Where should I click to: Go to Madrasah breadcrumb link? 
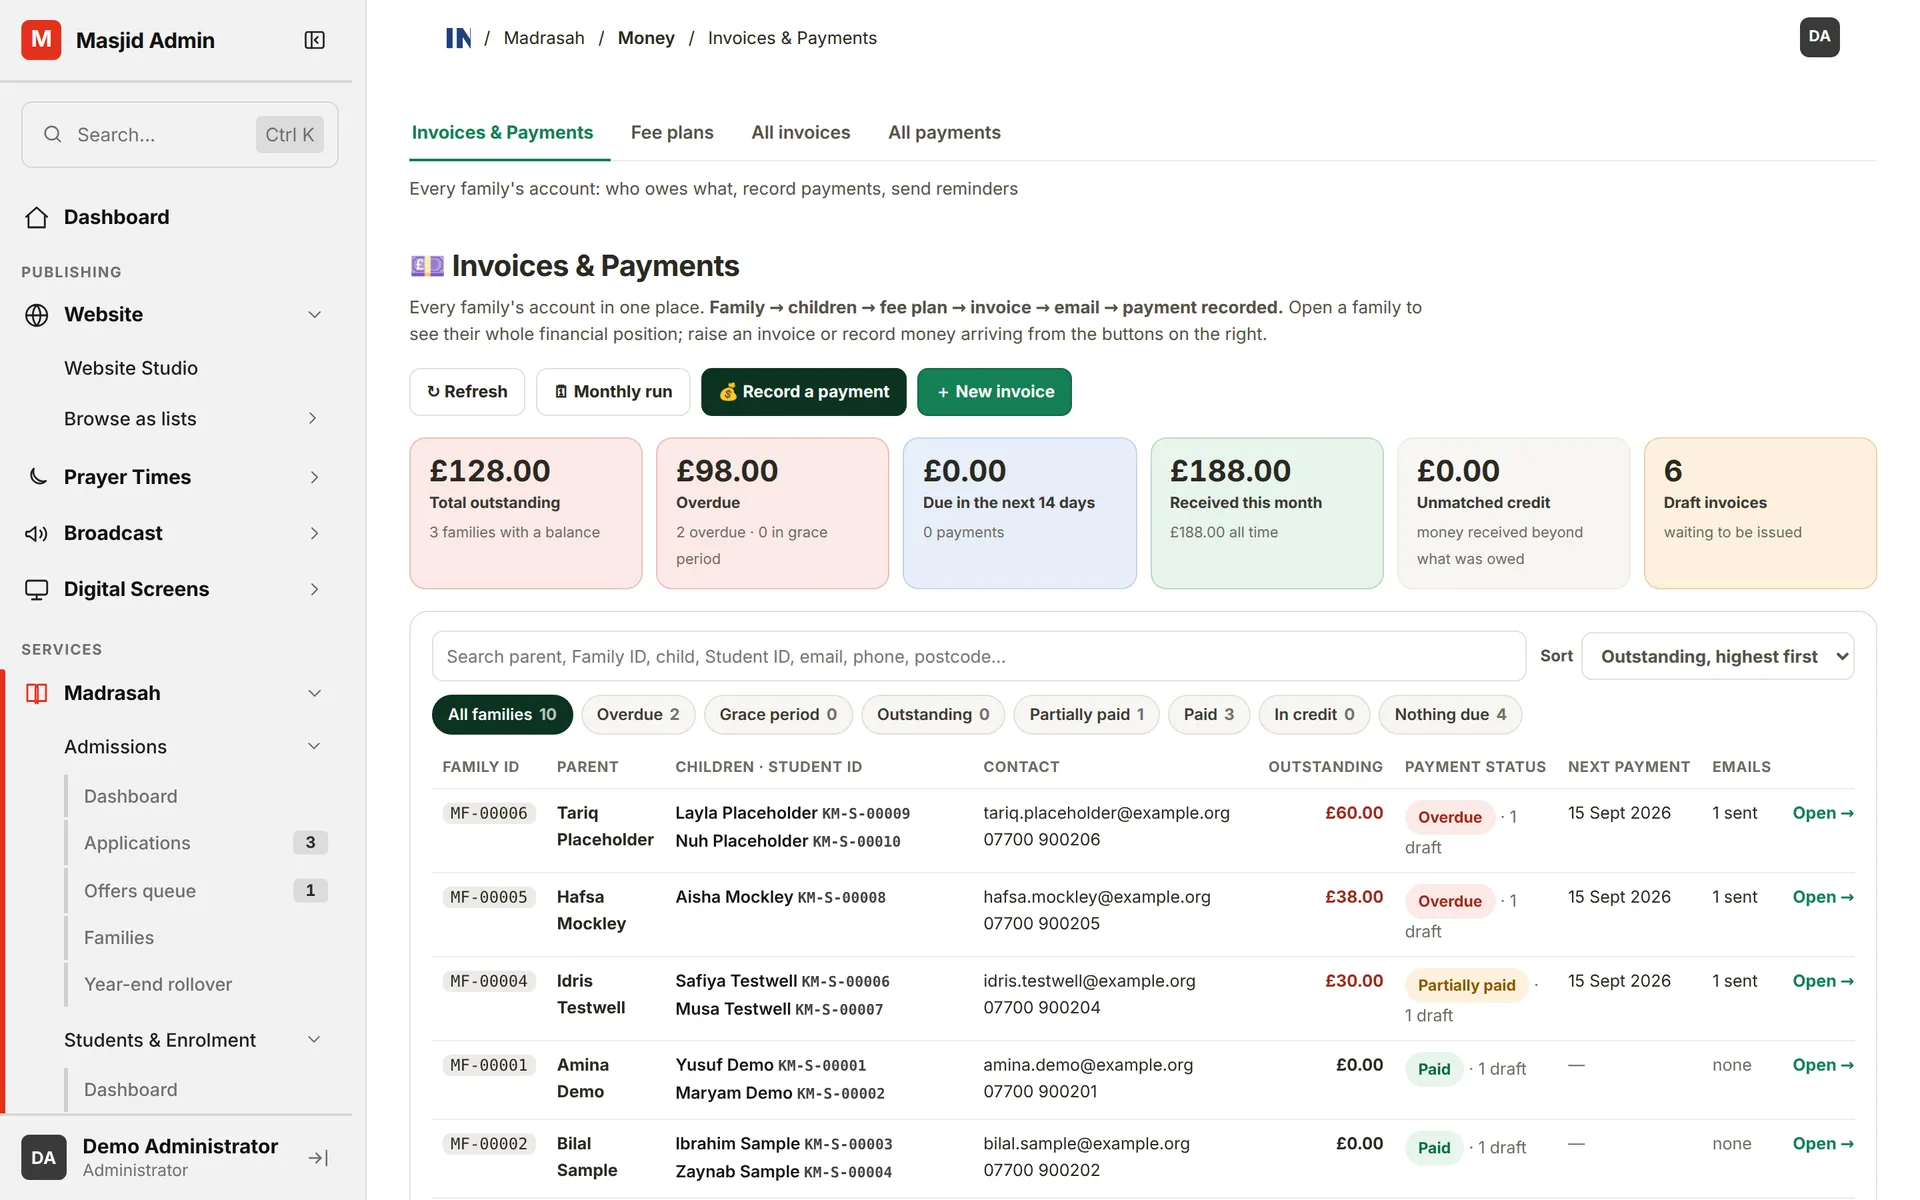(544, 38)
